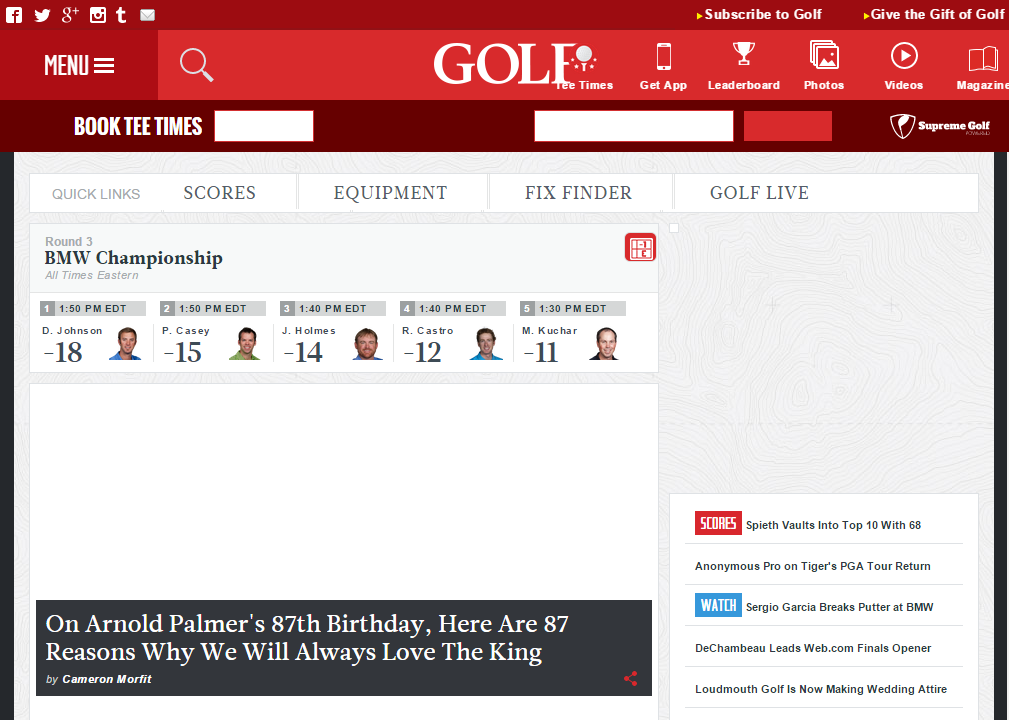Click P. Casey's score of -15
The width and height of the screenshot is (1009, 720).
(x=183, y=353)
